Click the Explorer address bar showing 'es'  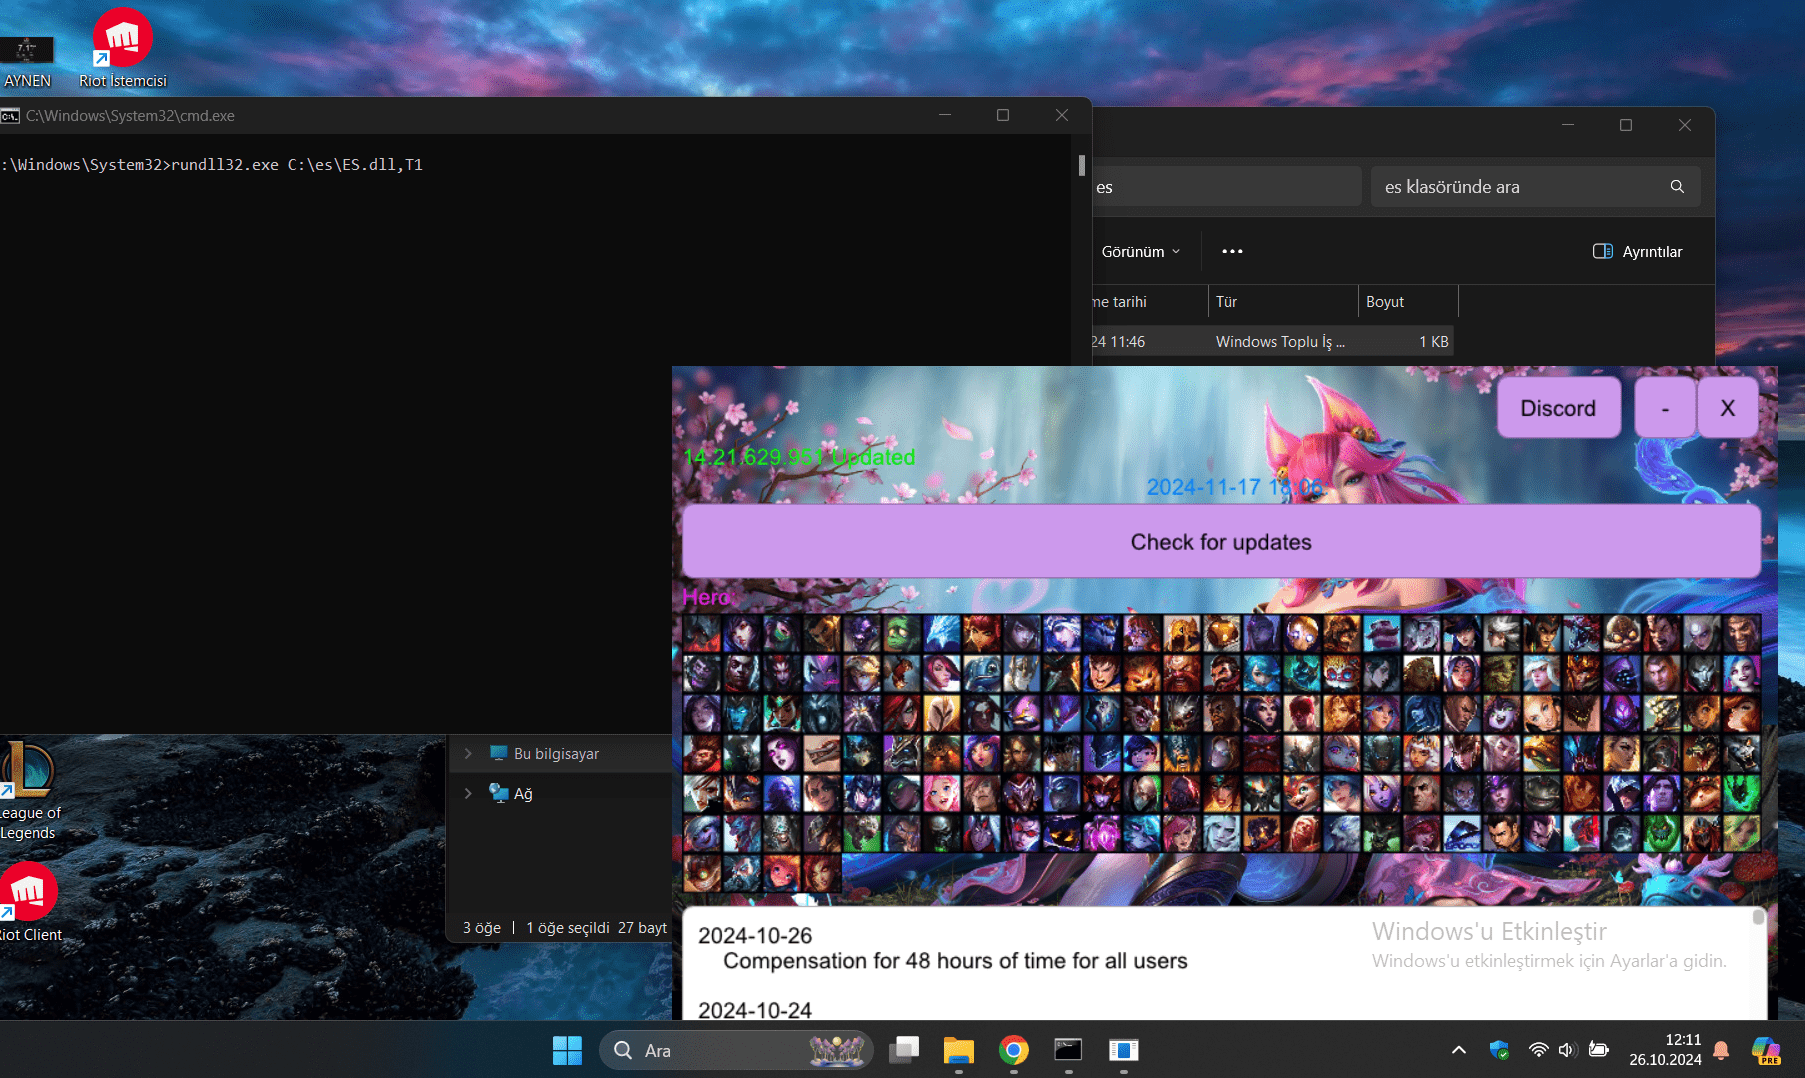1226,187
